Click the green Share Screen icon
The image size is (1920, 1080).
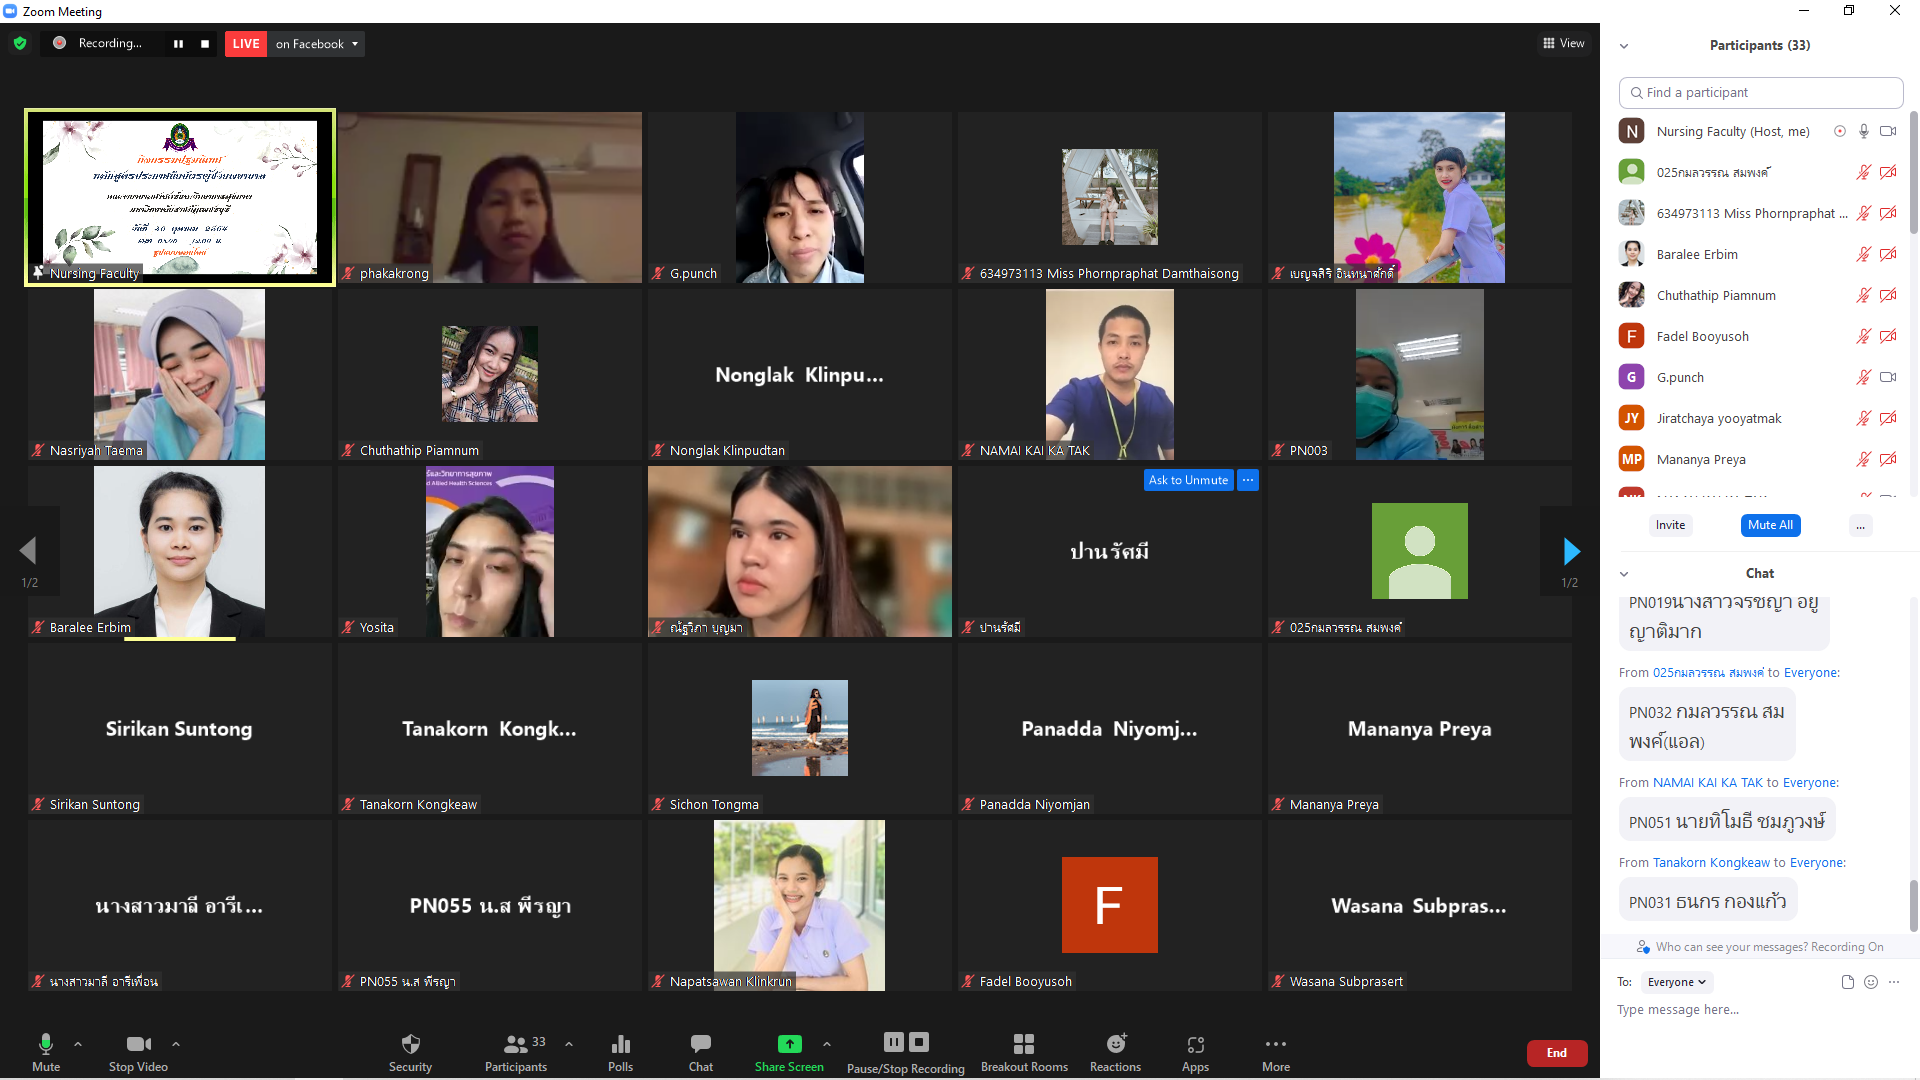pos(789,1044)
